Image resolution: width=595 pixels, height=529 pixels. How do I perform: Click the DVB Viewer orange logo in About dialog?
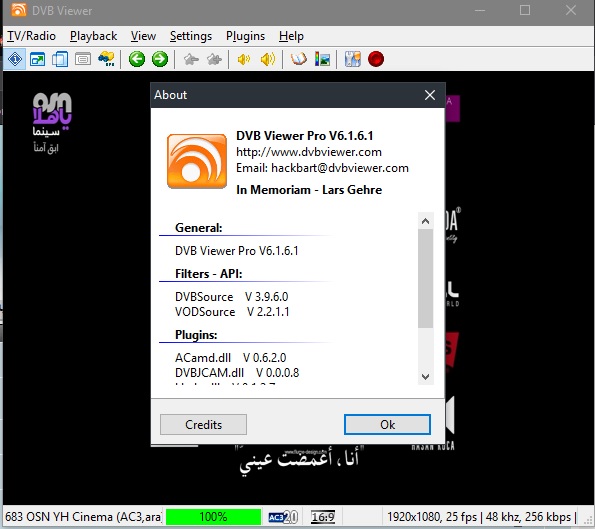(x=197, y=161)
